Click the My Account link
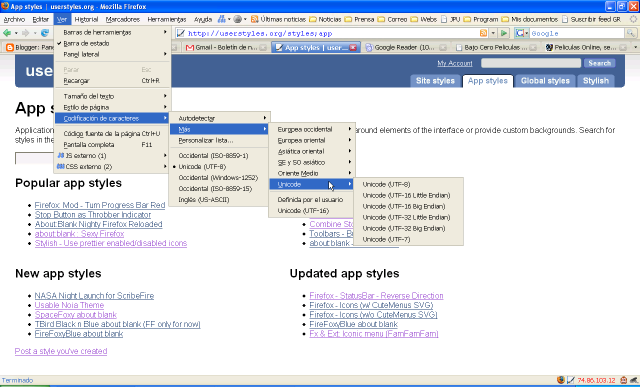 click(455, 63)
